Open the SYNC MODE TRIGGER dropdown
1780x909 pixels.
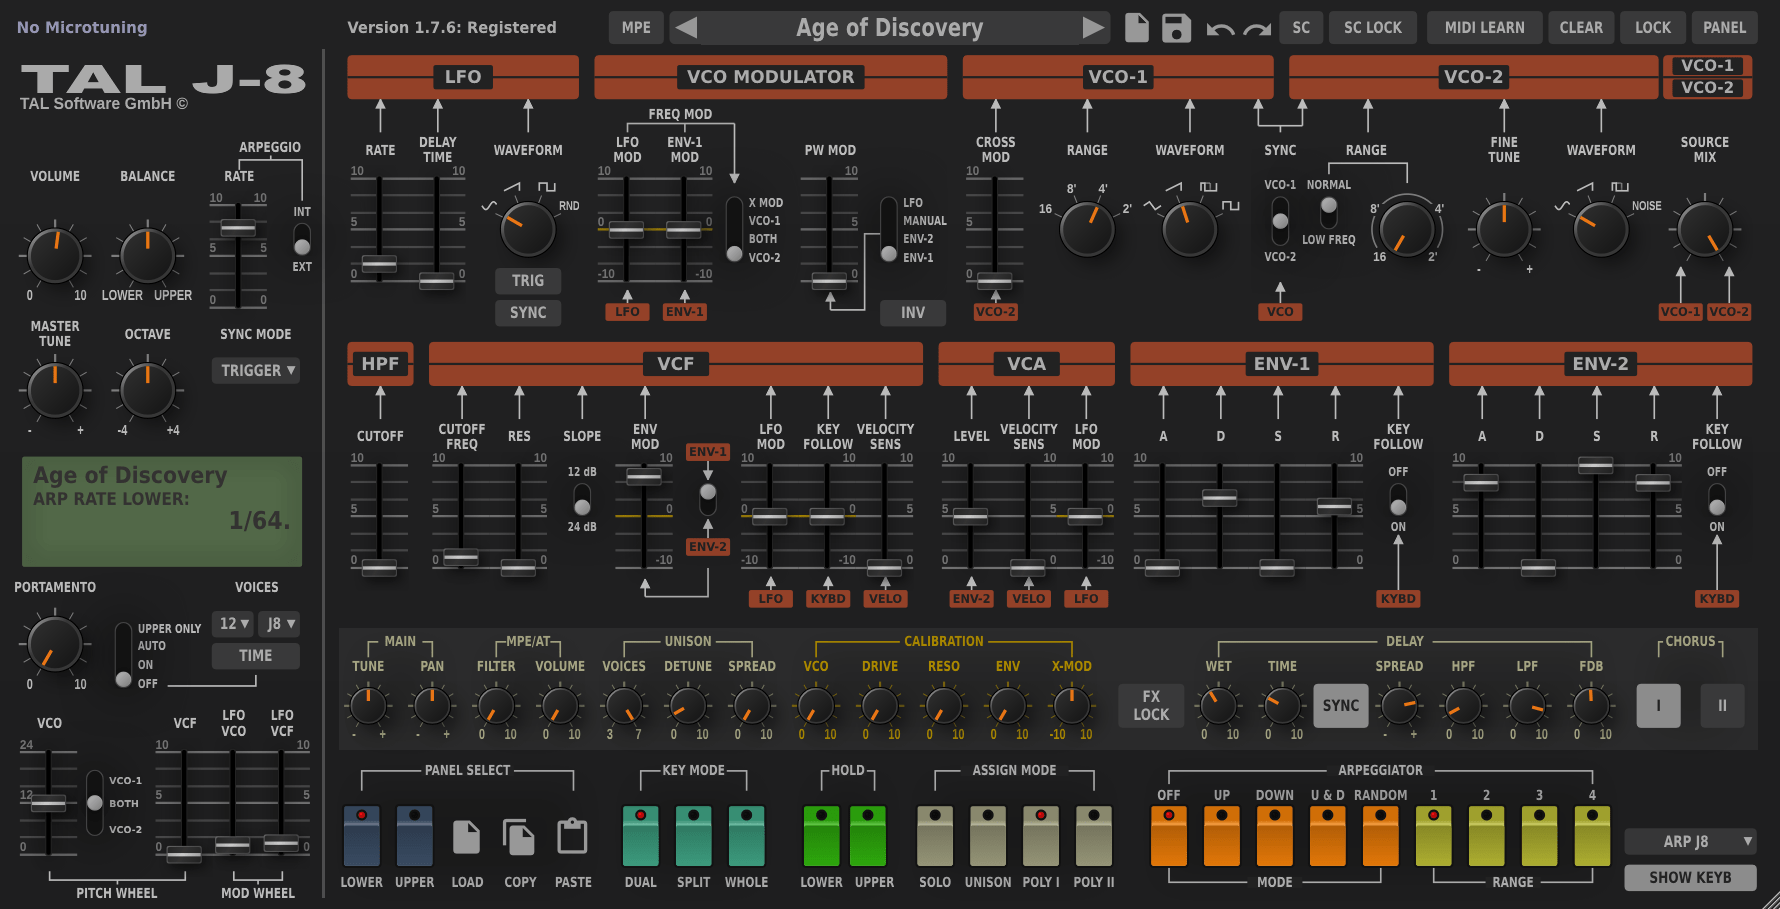[255, 370]
